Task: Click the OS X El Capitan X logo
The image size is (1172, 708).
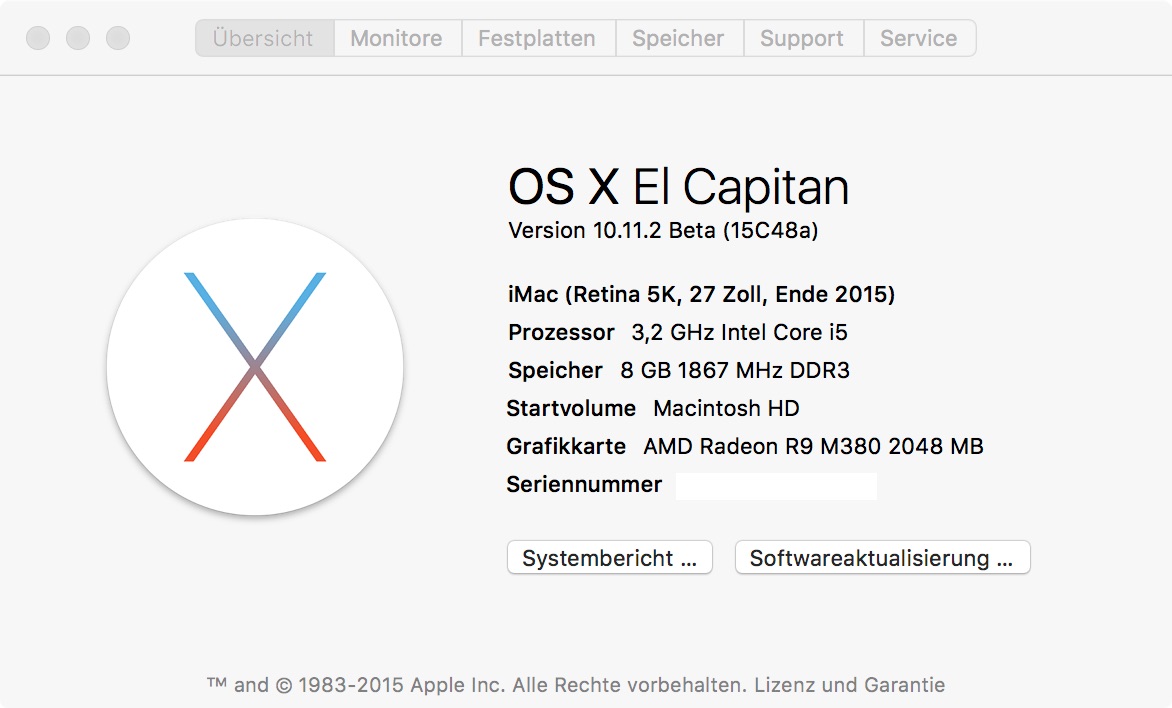Action: point(255,367)
